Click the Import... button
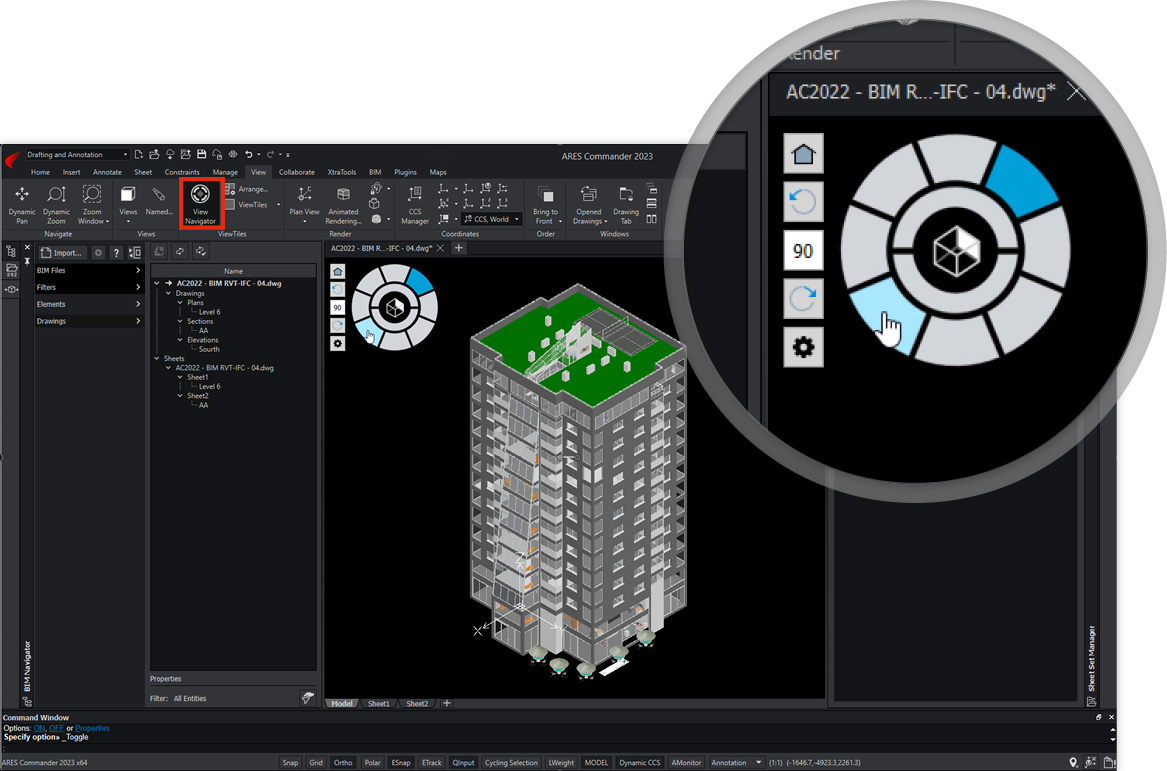The width and height of the screenshot is (1167, 771). point(63,253)
